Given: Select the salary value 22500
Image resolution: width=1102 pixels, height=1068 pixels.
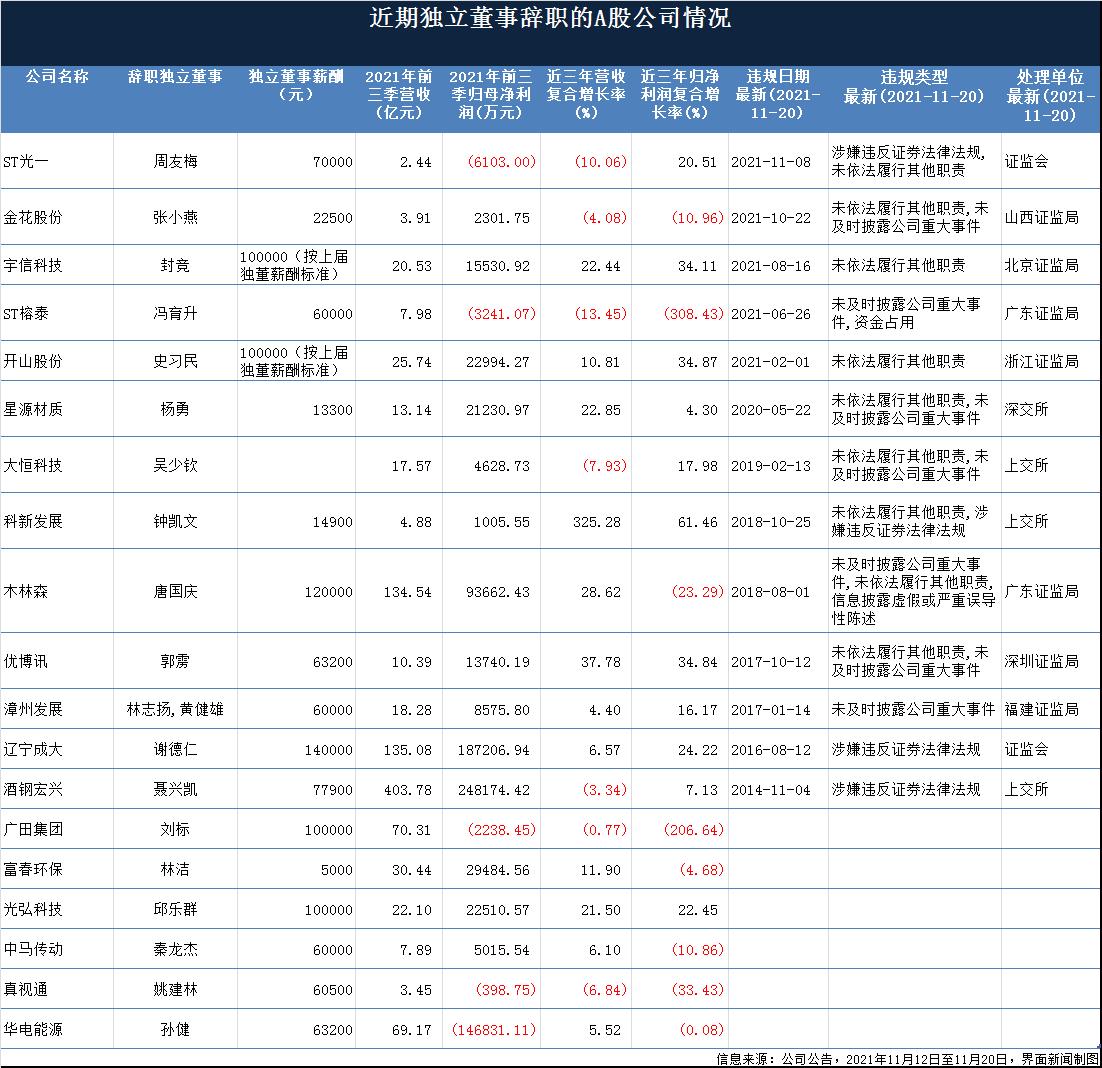Looking at the screenshot, I should [x=332, y=219].
